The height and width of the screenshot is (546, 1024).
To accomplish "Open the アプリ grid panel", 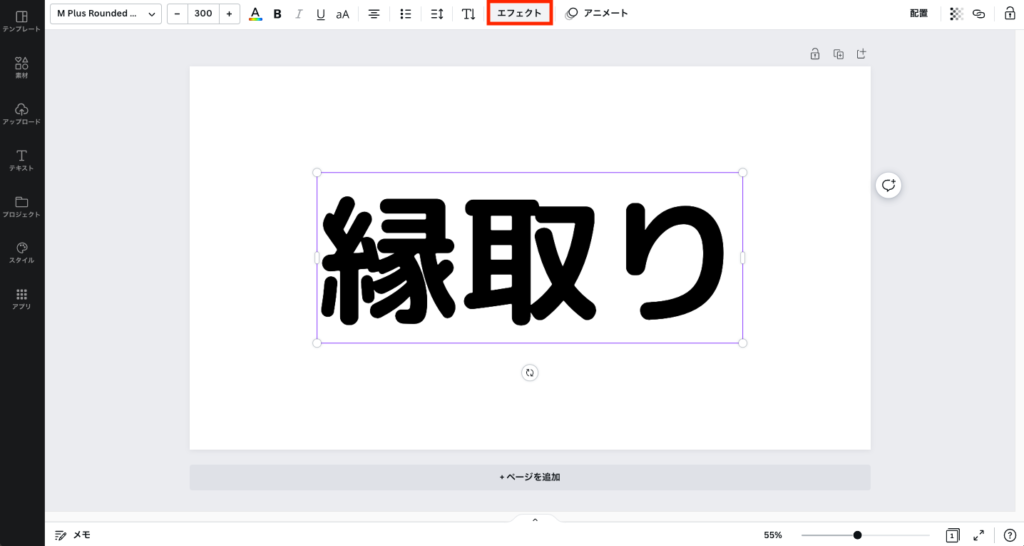I will click(21, 298).
